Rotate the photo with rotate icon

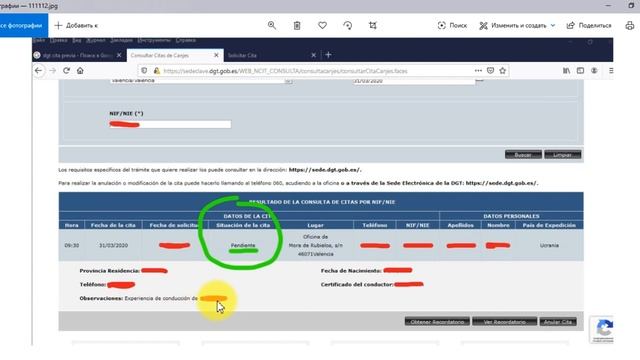[x=347, y=25]
